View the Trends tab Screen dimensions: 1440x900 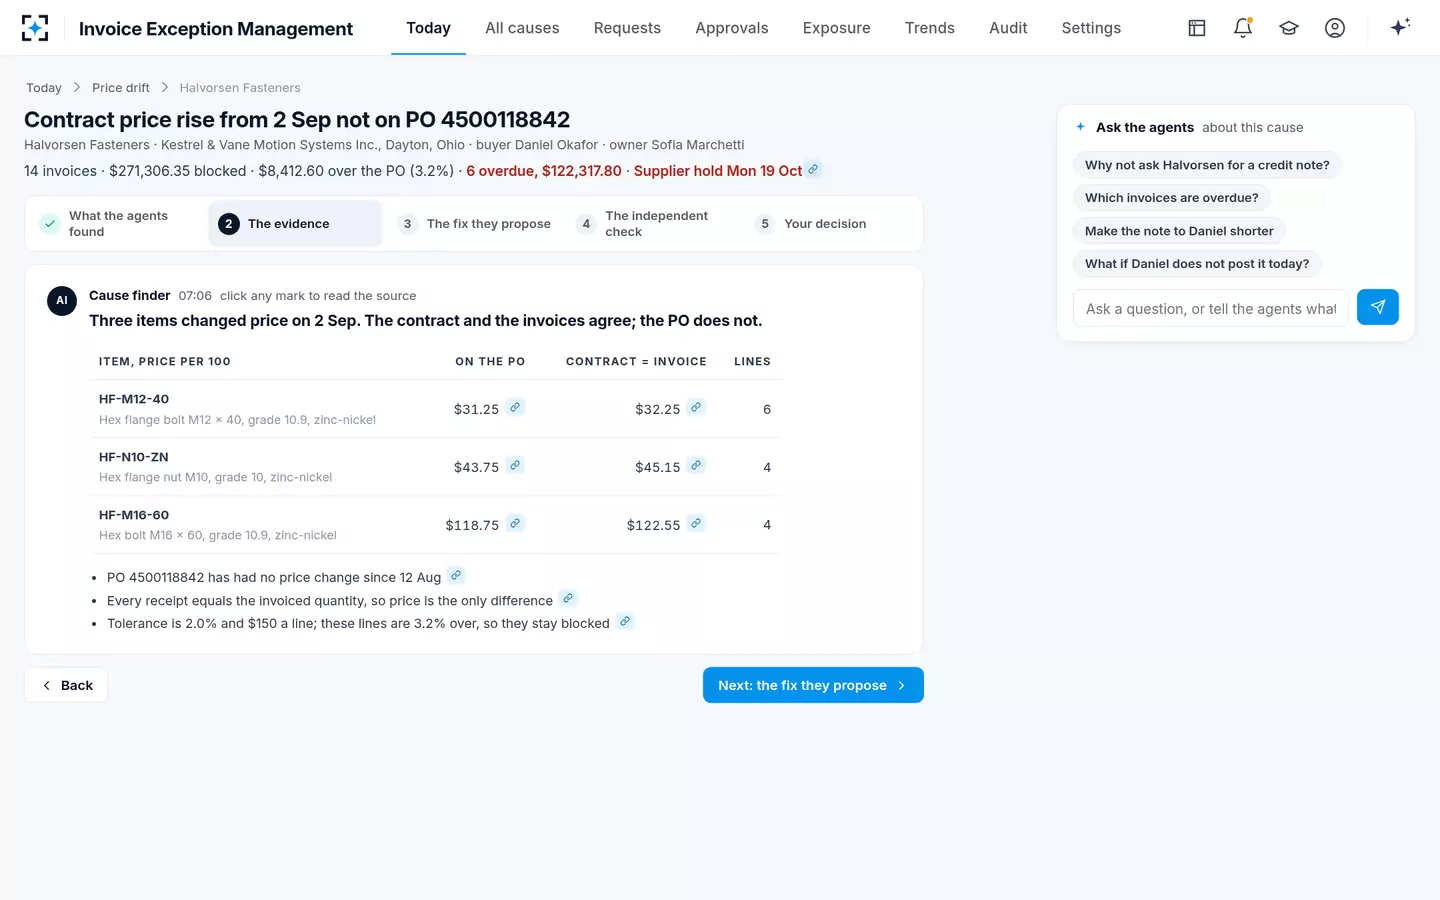(x=930, y=28)
